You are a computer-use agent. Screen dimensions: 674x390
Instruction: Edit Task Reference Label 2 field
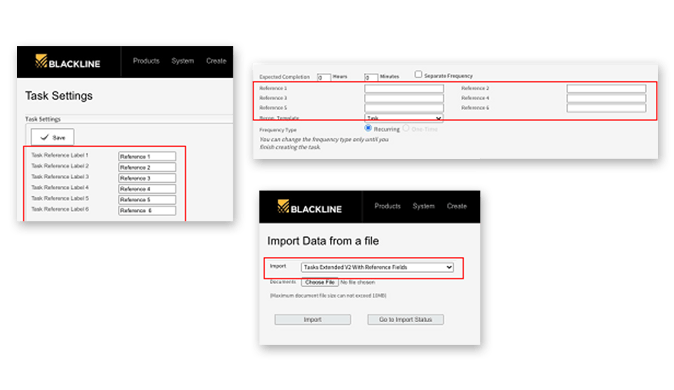[x=147, y=167]
